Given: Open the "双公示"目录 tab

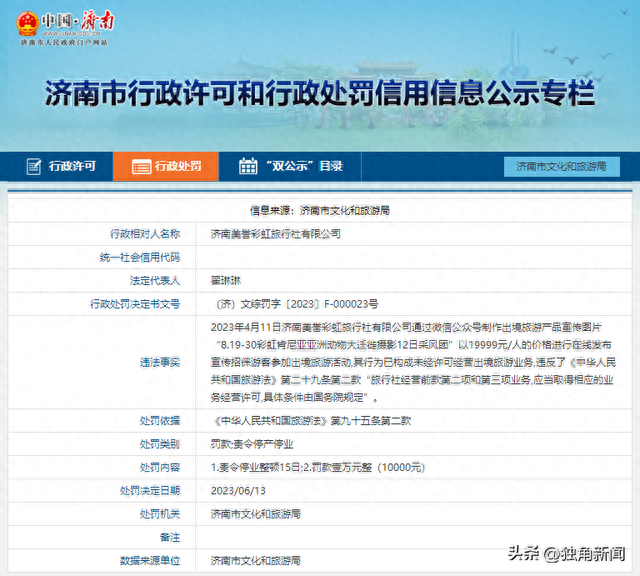Looking at the screenshot, I should coord(290,166).
